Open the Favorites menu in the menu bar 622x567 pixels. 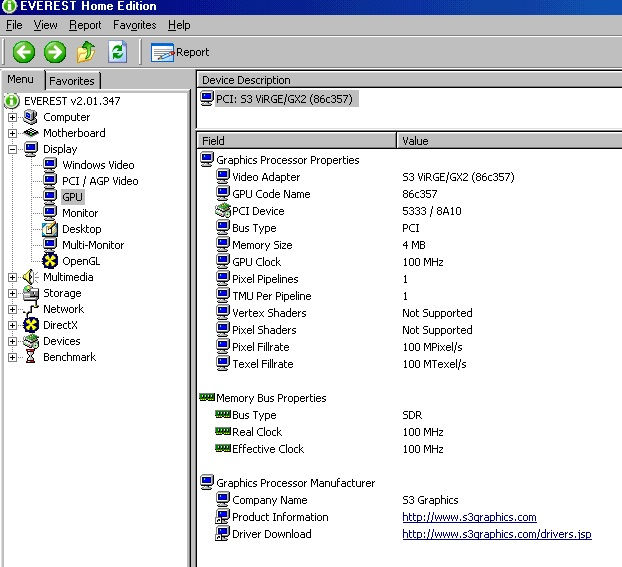(134, 25)
